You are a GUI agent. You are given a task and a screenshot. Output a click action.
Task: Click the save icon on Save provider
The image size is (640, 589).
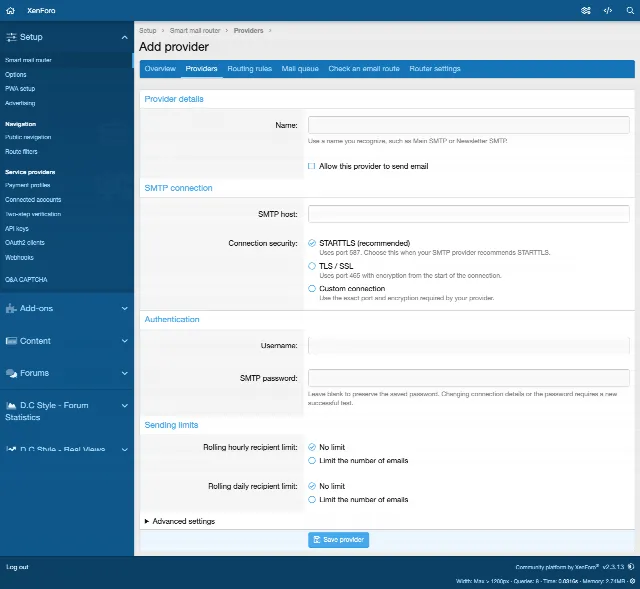click(316, 540)
